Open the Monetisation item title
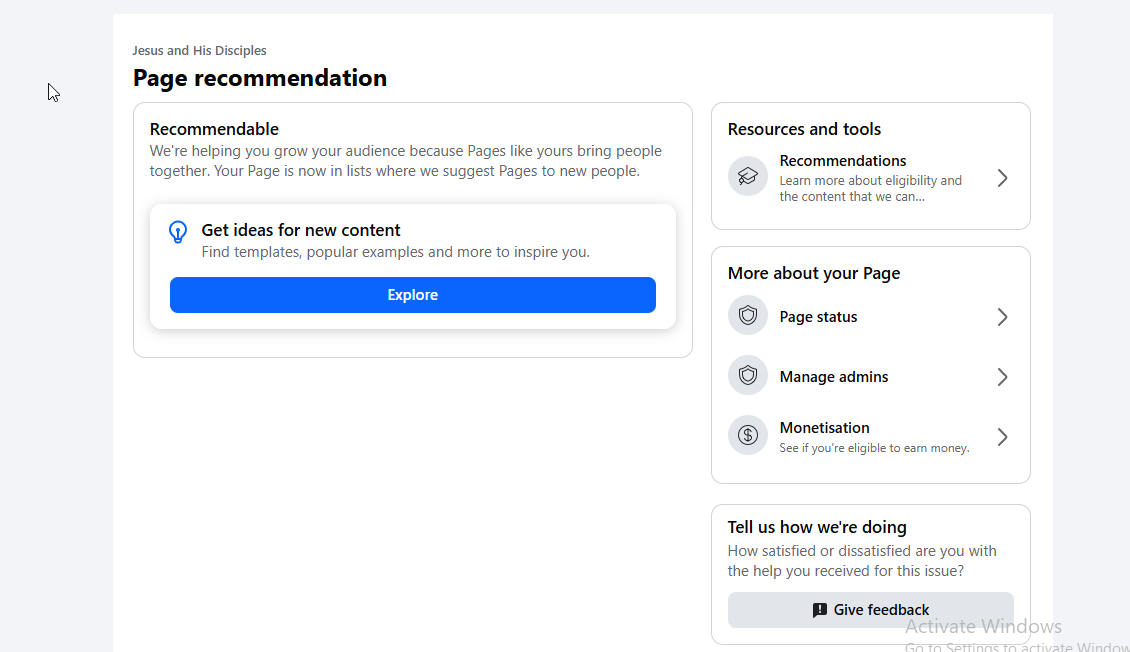Viewport: 1130px width, 652px height. [824, 428]
